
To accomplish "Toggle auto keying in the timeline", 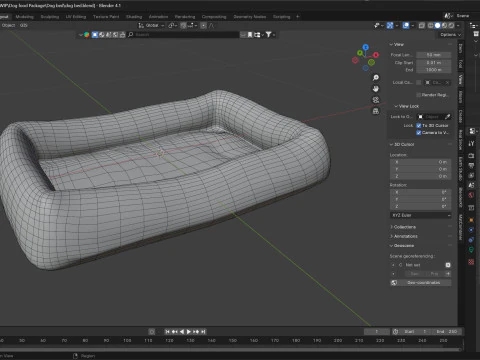I will (152, 332).
